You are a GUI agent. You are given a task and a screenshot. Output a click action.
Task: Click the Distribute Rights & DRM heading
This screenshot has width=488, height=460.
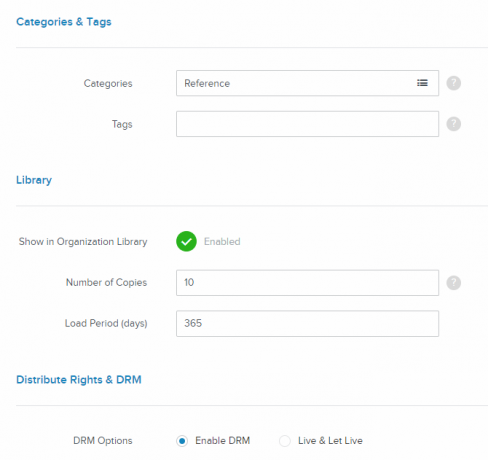79,380
